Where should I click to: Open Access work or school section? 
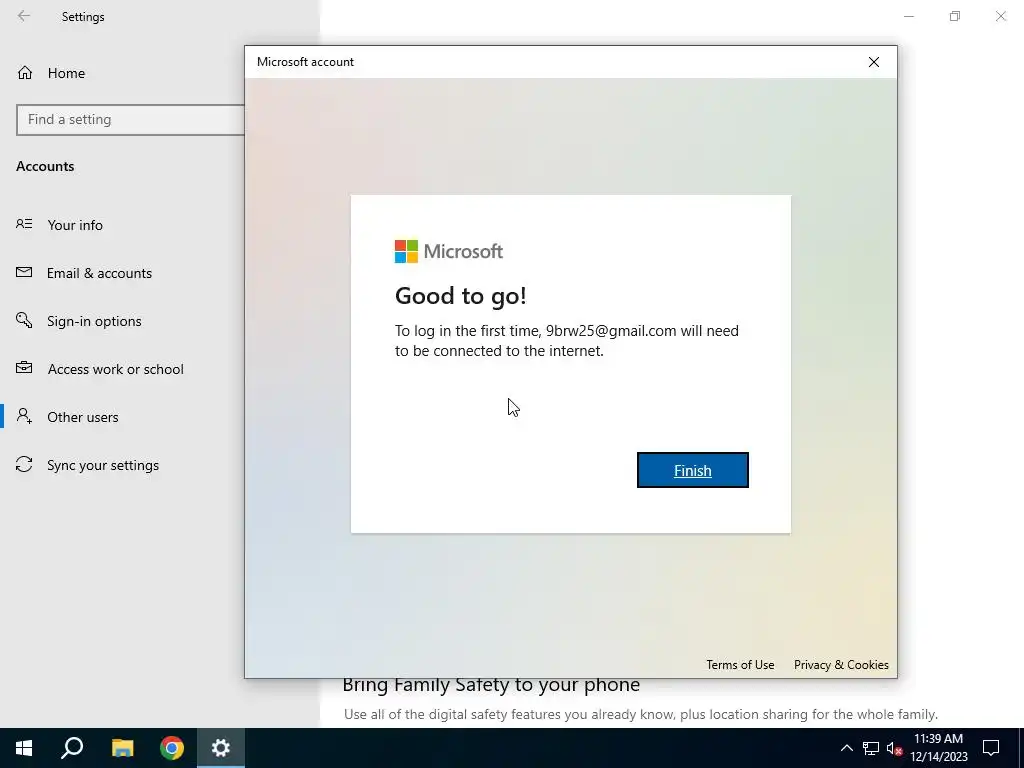[116, 369]
